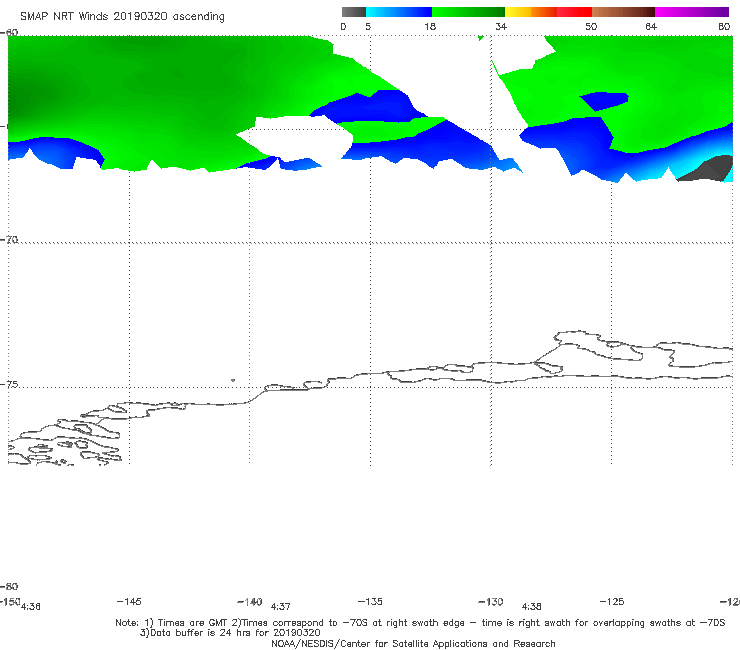The image size is (740, 650).
Task: Click the latitude label "-80"
Action: tap(9, 586)
